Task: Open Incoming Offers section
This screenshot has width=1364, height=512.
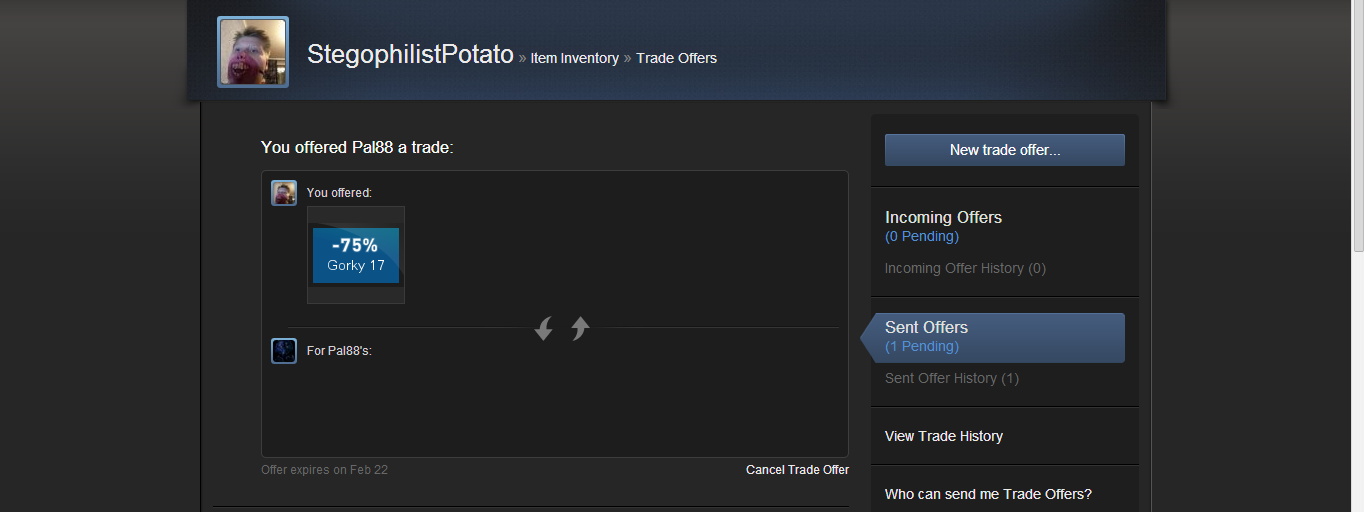Action: pos(943,217)
